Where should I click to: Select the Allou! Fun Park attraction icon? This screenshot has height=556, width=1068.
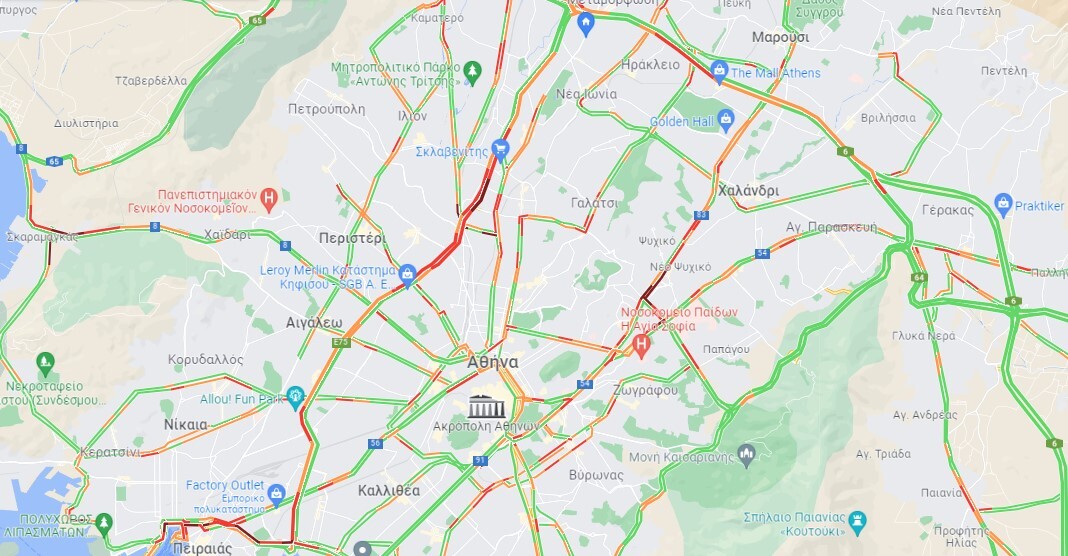[295, 396]
